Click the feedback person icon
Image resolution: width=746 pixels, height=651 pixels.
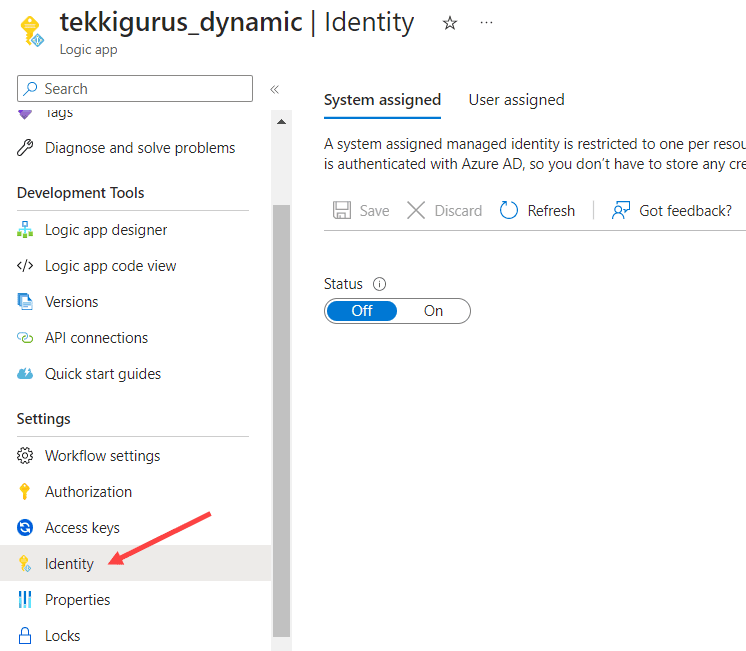tap(620, 210)
